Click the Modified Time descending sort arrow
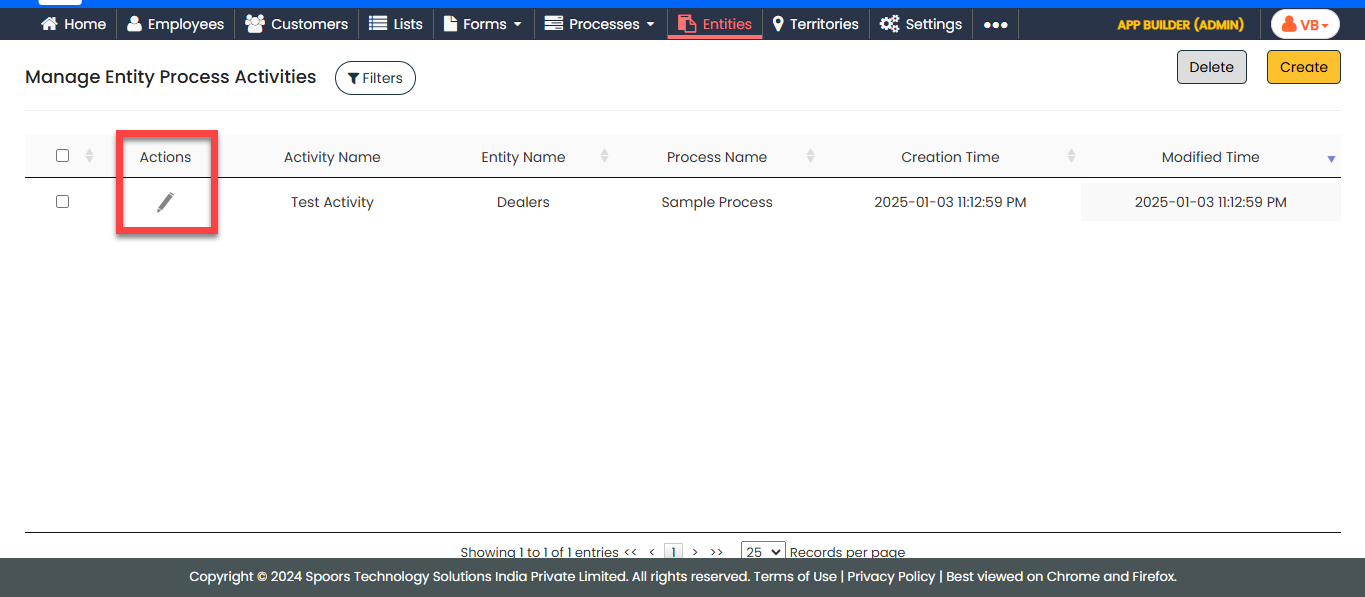The height and width of the screenshot is (597, 1365). point(1330,159)
